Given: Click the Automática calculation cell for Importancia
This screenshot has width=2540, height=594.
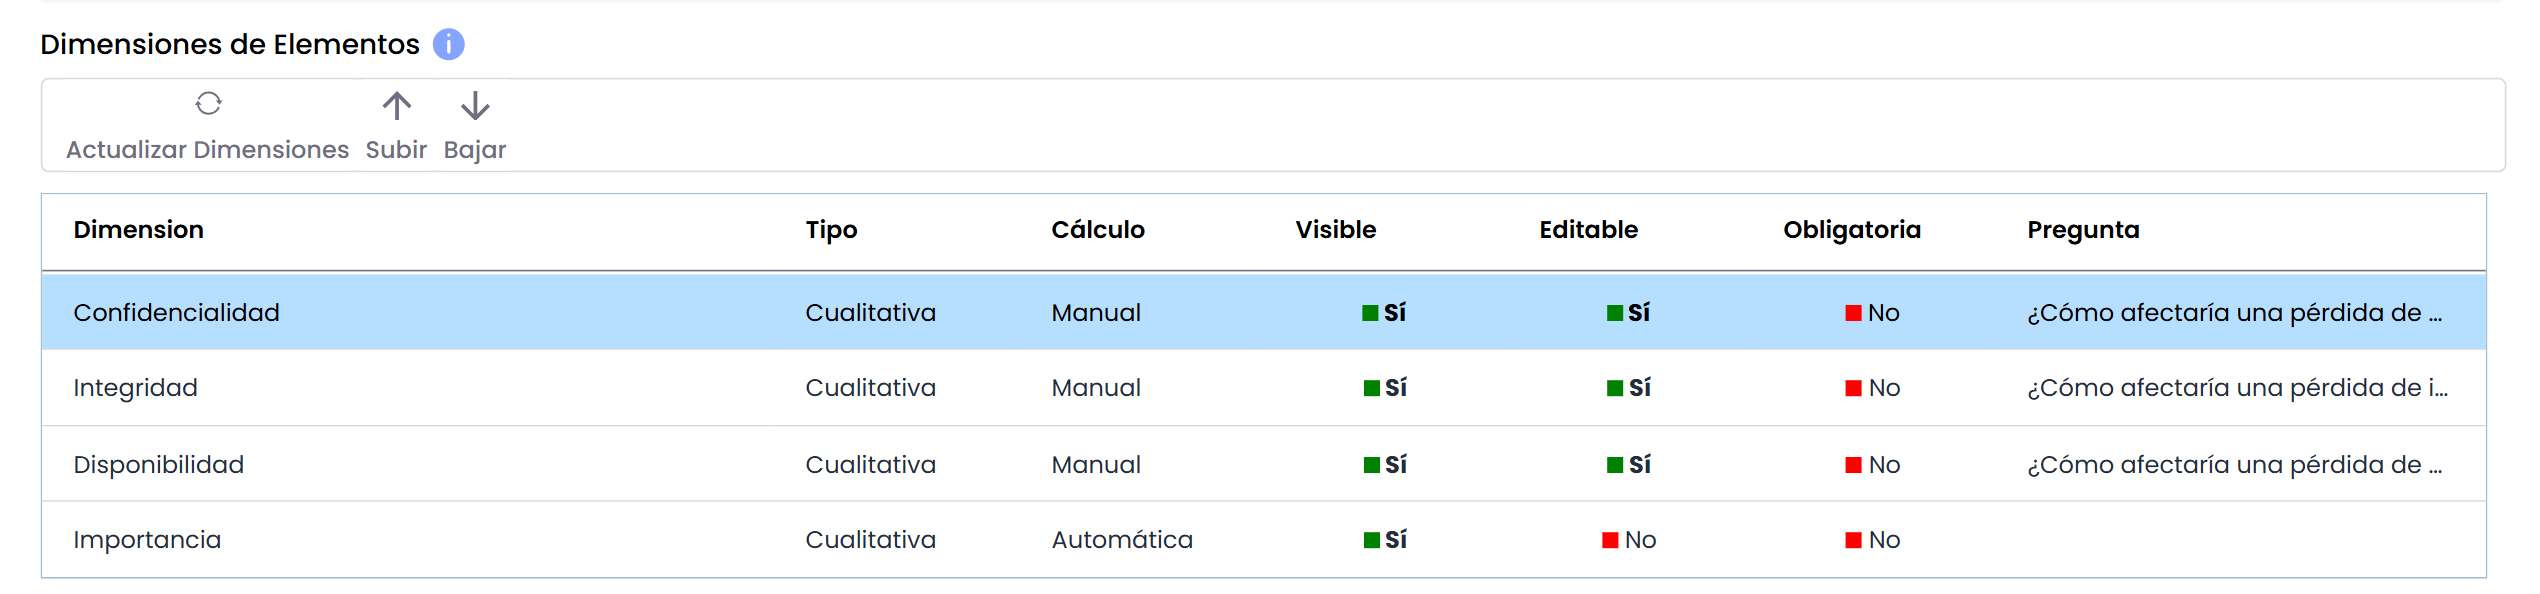Looking at the screenshot, I should [x=1122, y=540].
